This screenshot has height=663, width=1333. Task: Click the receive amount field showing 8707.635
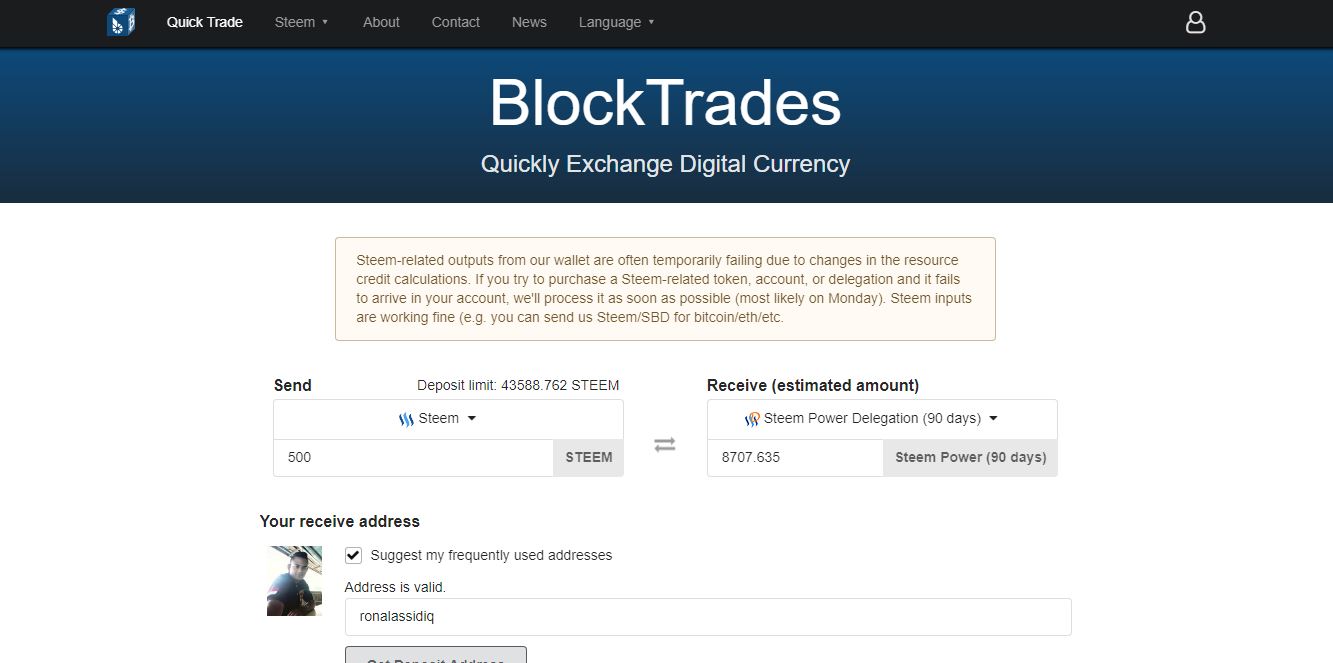click(x=796, y=457)
